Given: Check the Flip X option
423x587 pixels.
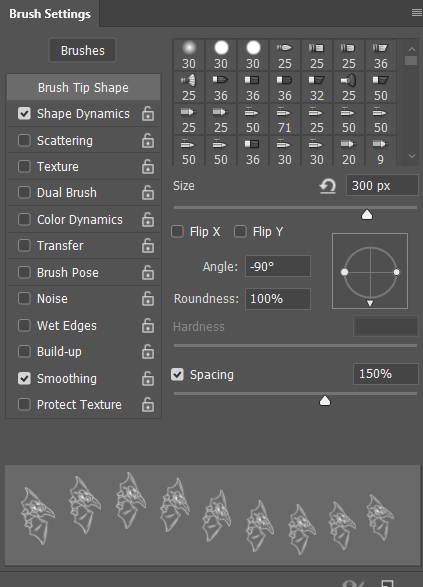Looking at the screenshot, I should point(177,231).
